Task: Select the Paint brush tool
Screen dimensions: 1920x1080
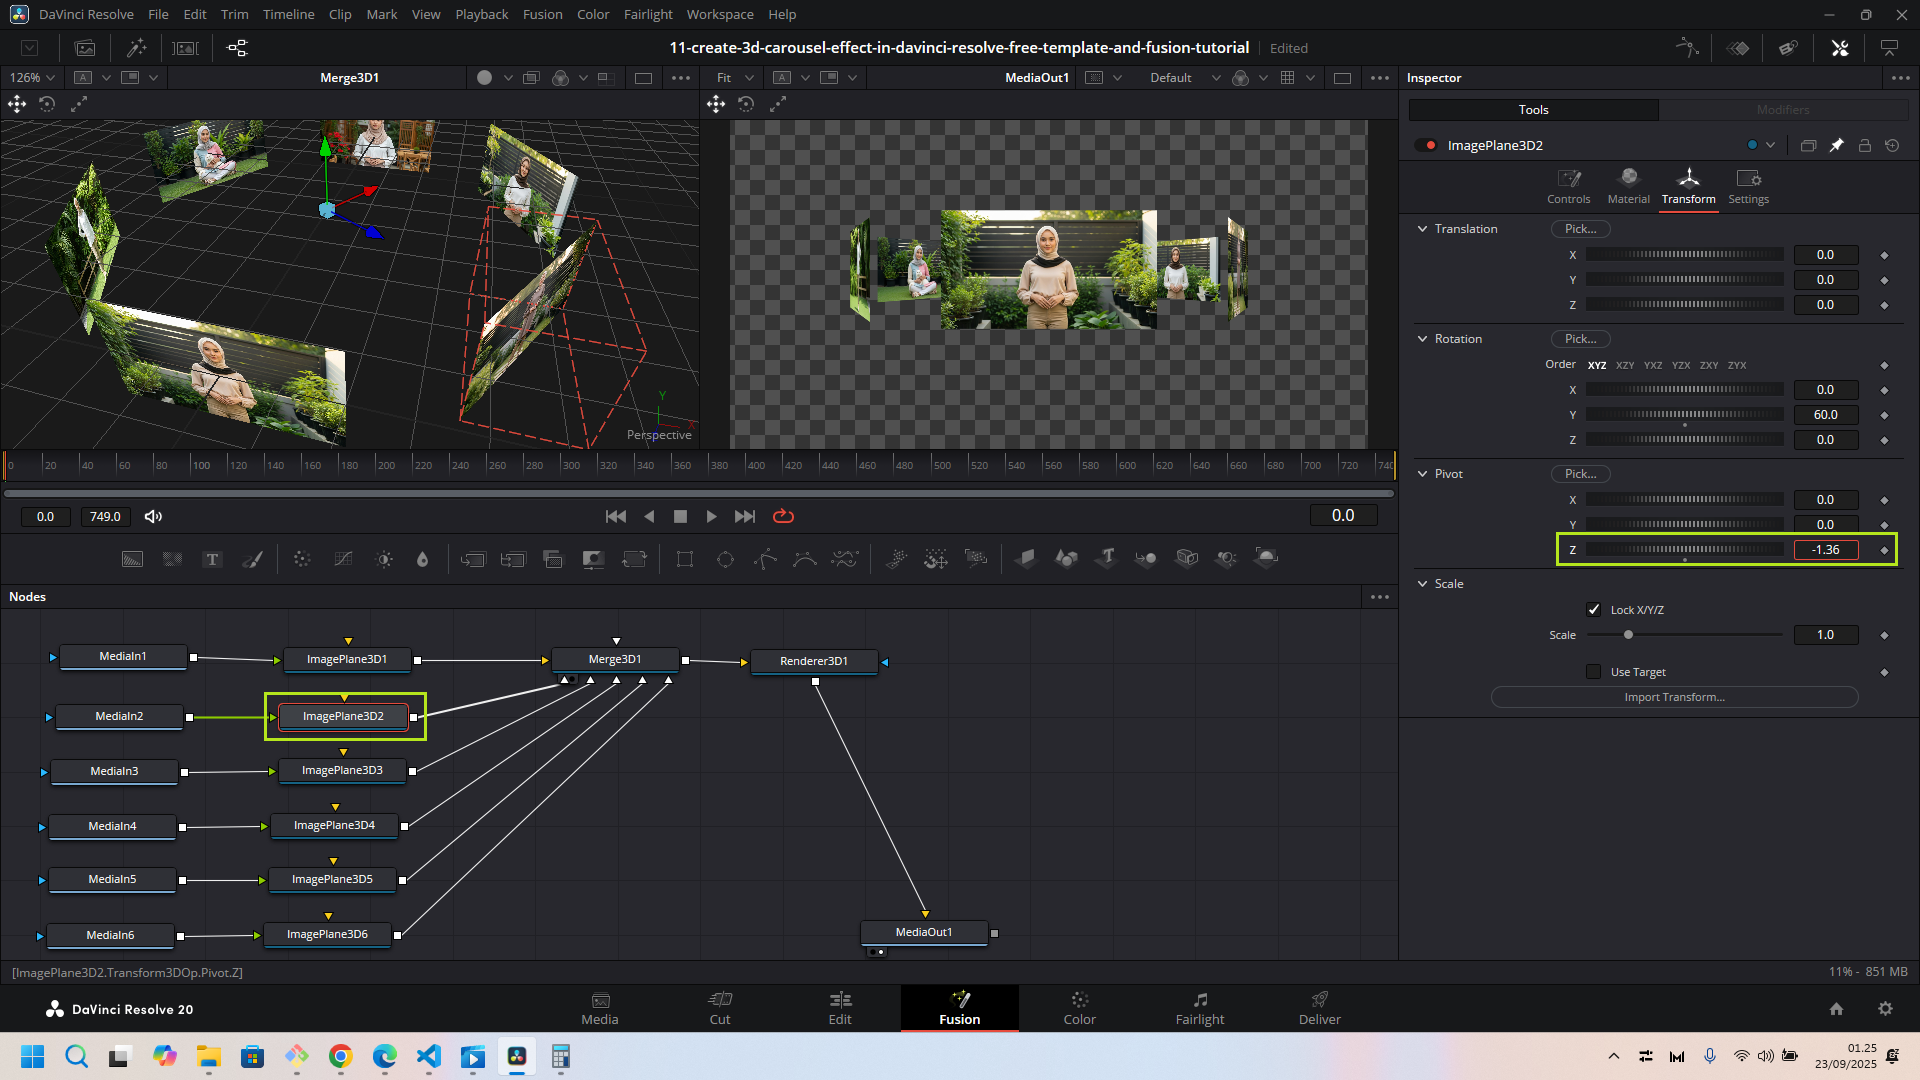Action: (x=253, y=559)
